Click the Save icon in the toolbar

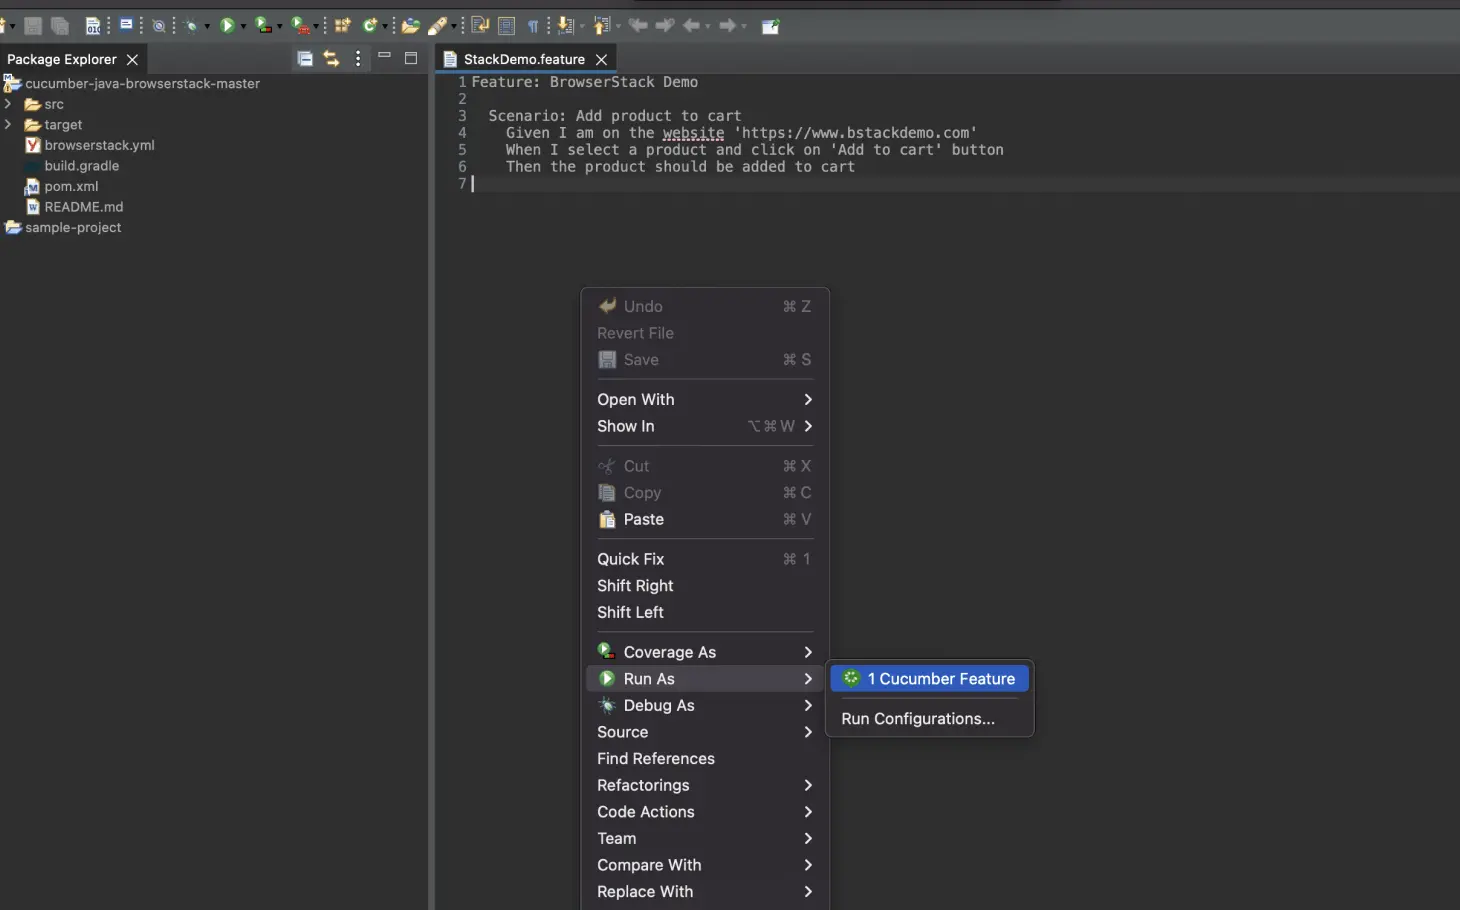(33, 26)
